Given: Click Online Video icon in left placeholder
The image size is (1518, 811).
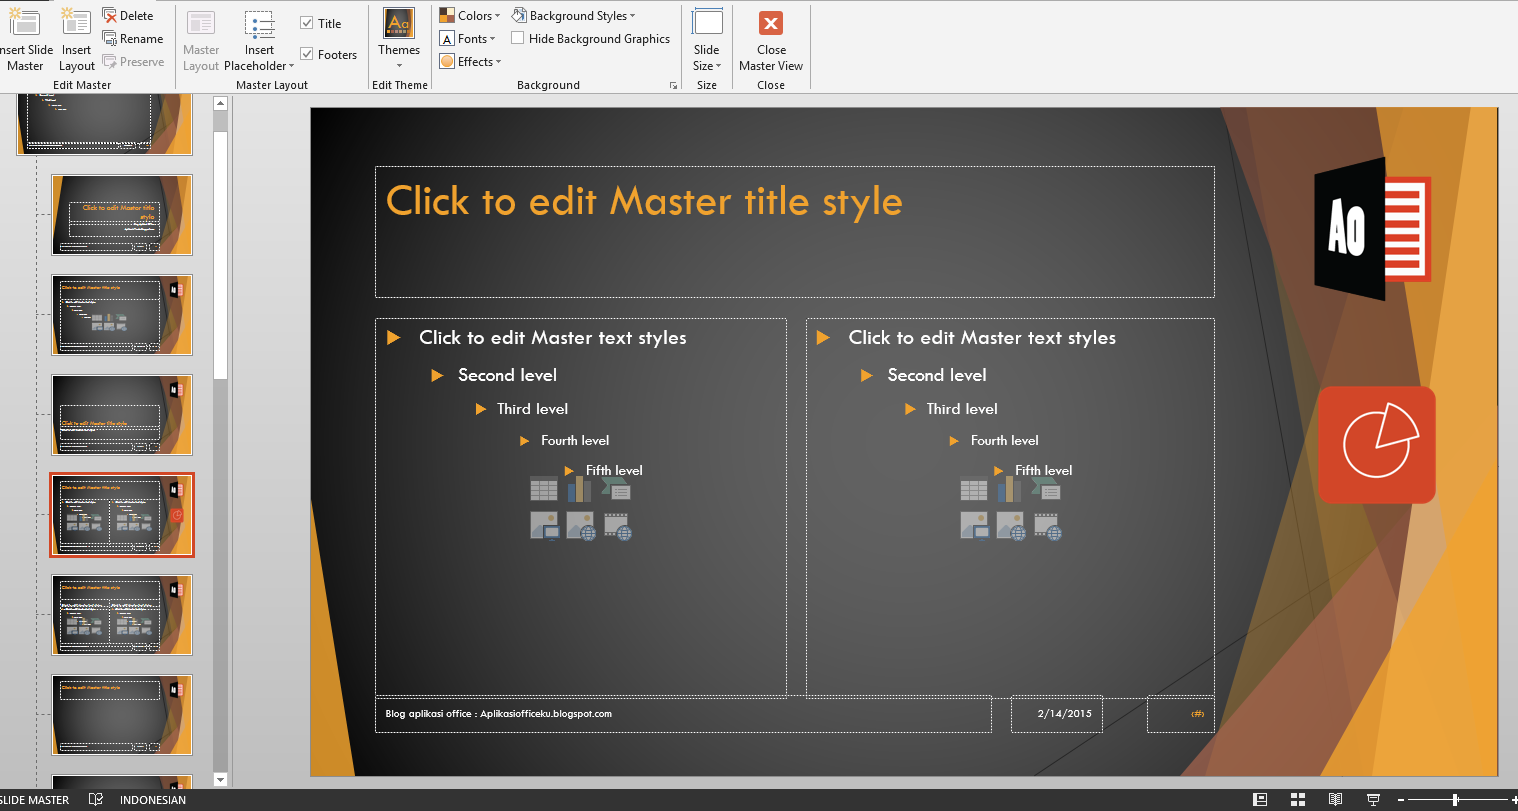Looking at the screenshot, I should tap(616, 526).
